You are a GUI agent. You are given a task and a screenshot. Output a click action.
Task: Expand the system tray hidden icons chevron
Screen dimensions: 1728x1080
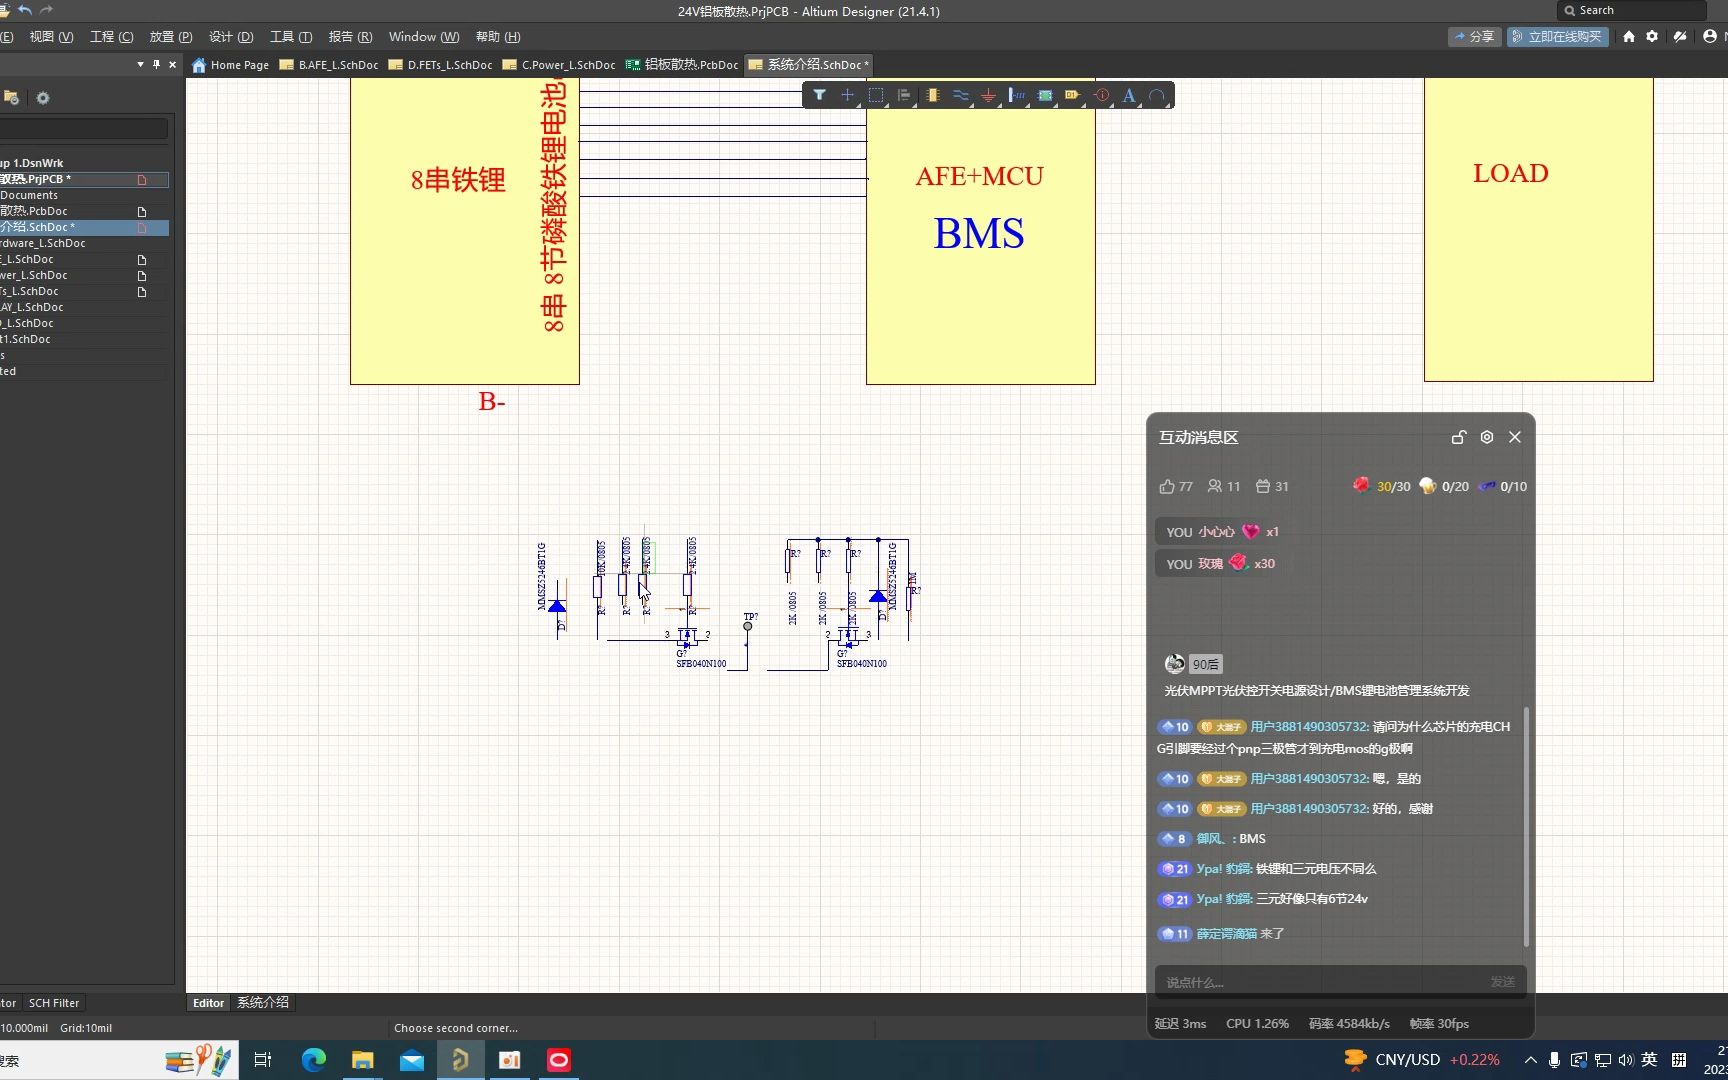[1530, 1060]
